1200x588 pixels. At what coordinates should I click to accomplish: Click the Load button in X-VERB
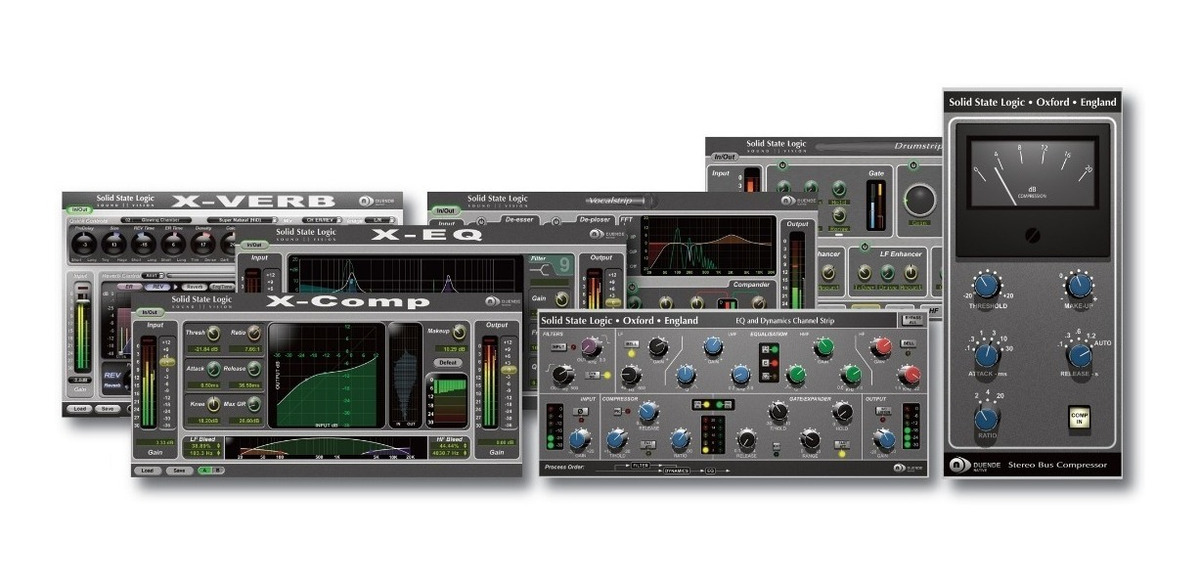(x=80, y=409)
